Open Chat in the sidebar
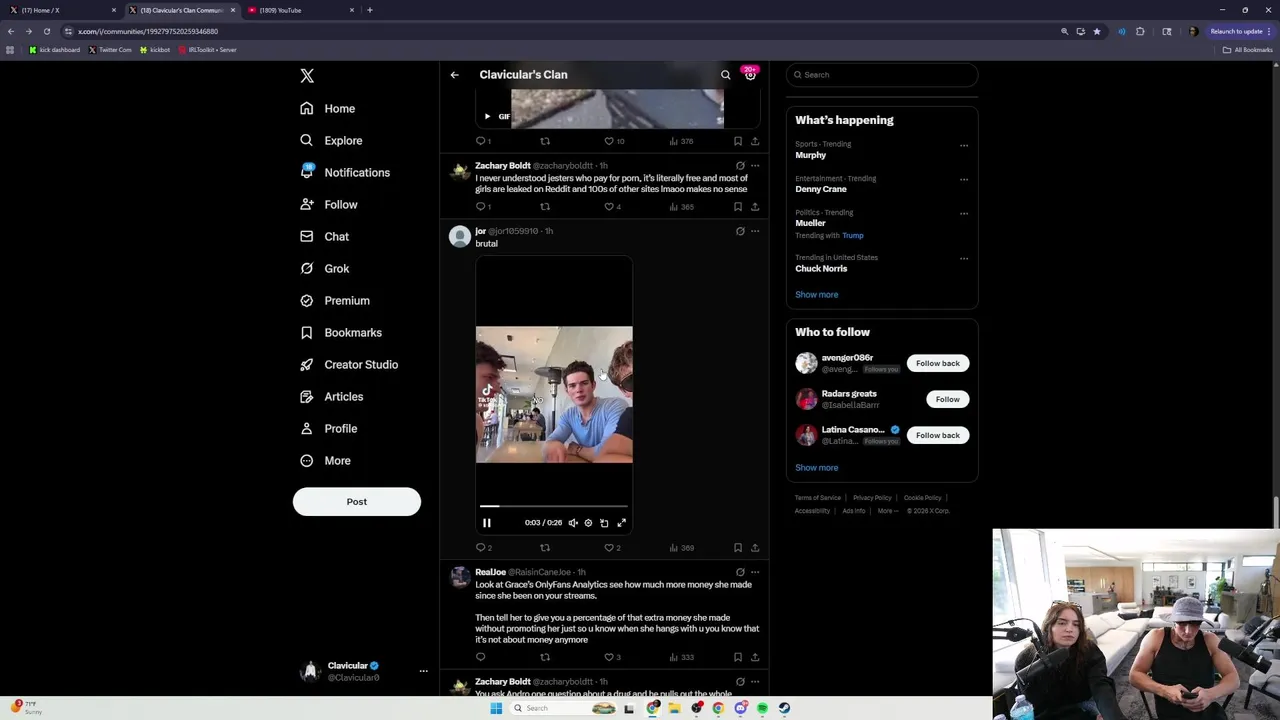Viewport: 1280px width, 720px height. tap(324, 236)
